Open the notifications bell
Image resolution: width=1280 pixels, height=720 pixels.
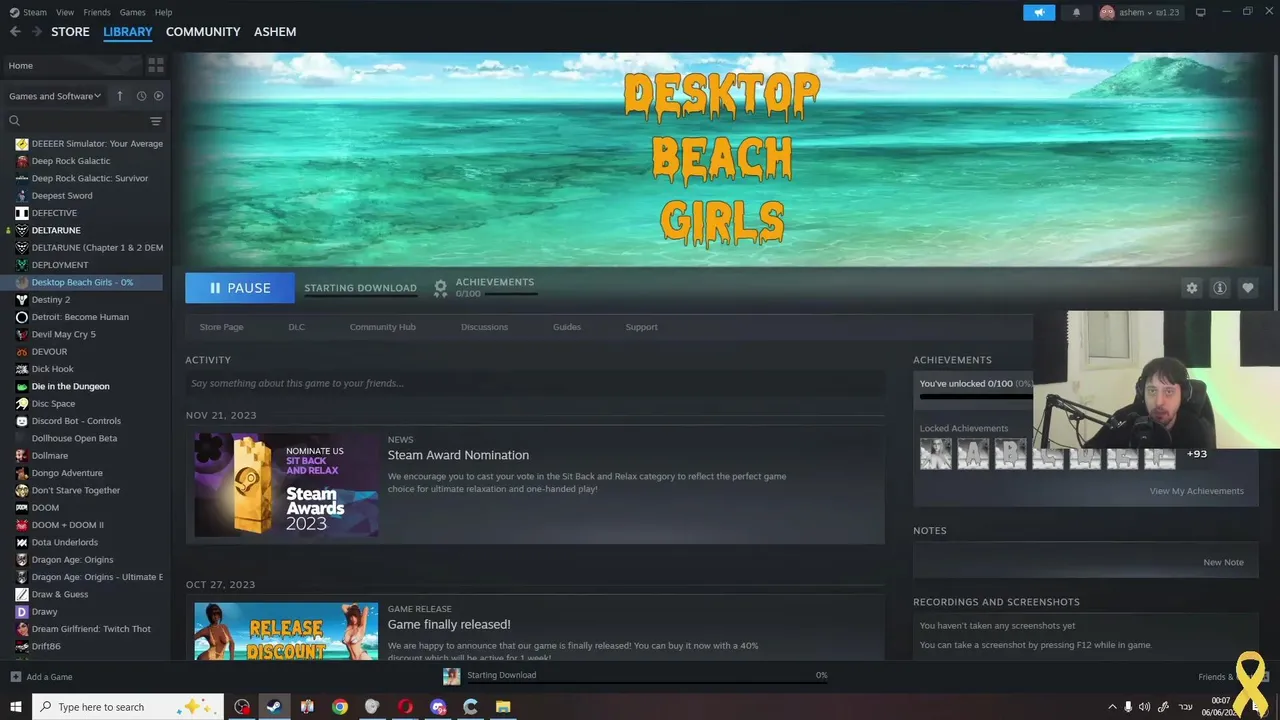point(1076,12)
